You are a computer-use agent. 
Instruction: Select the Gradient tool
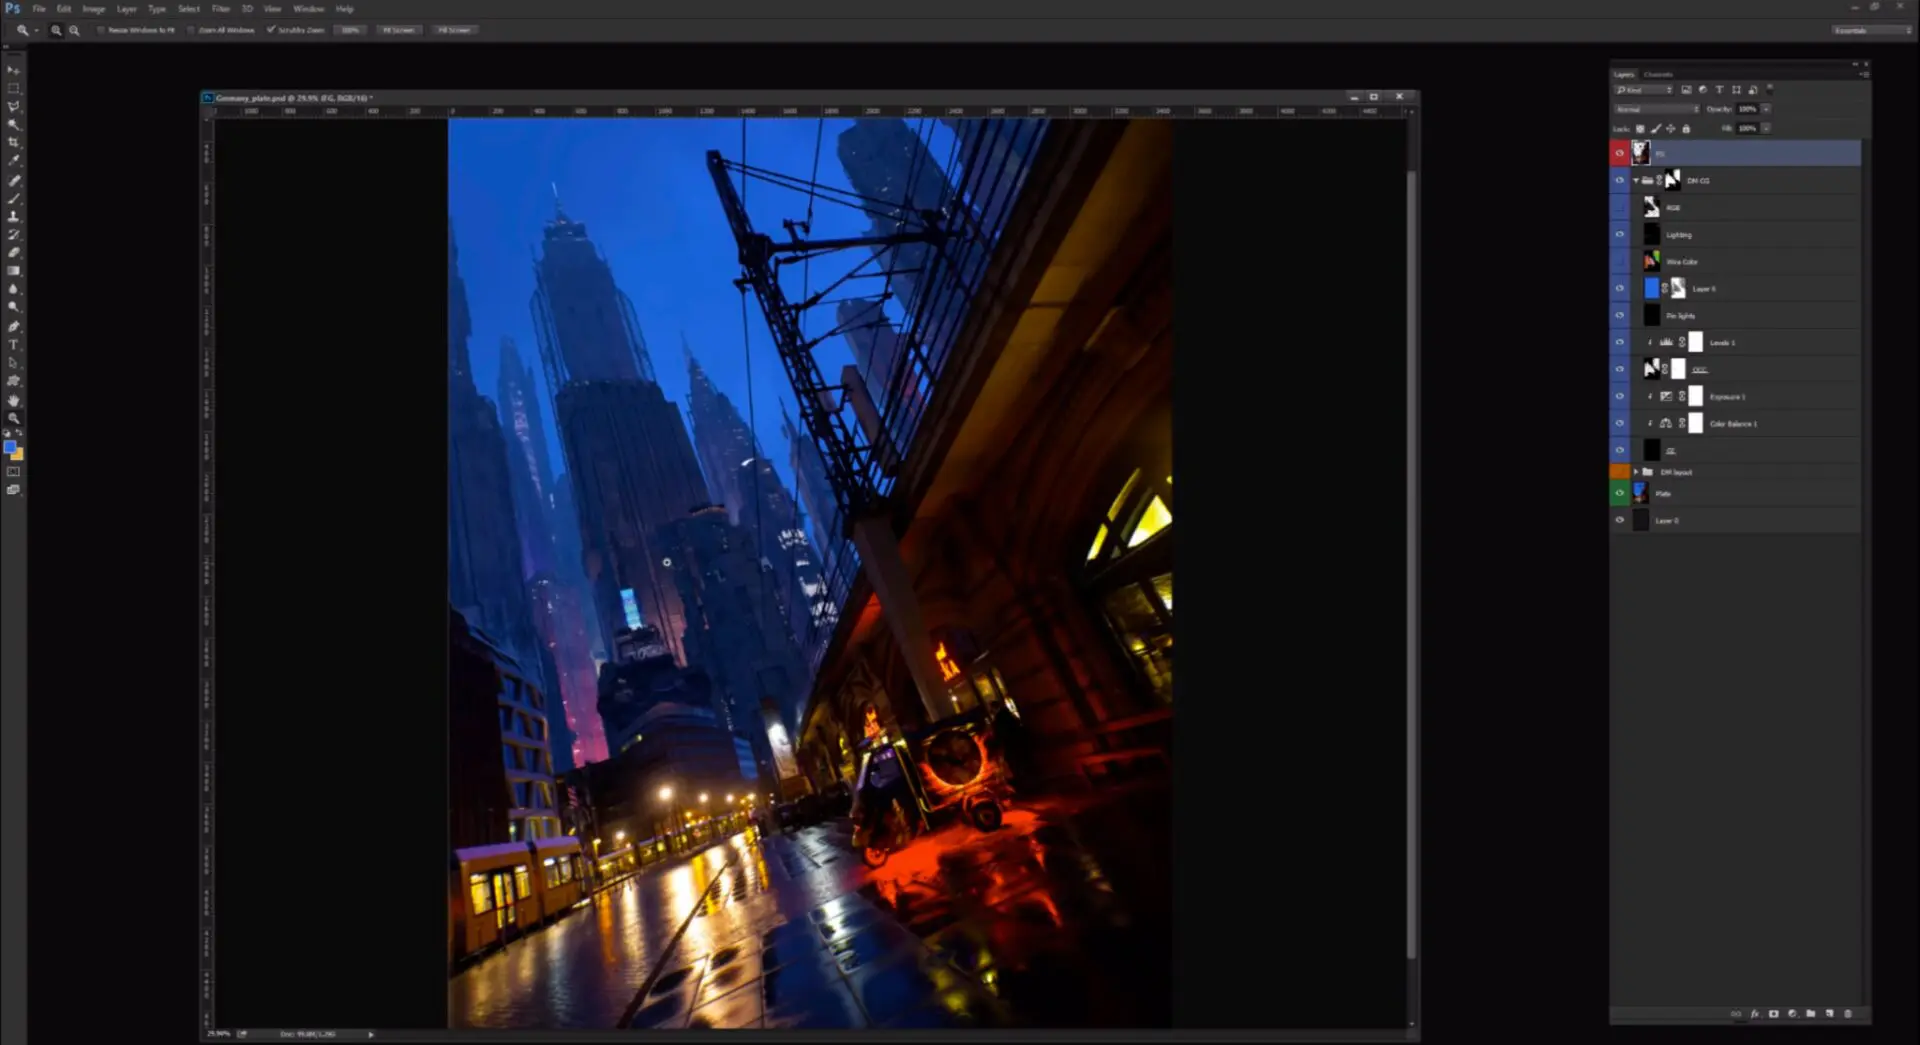click(13, 270)
